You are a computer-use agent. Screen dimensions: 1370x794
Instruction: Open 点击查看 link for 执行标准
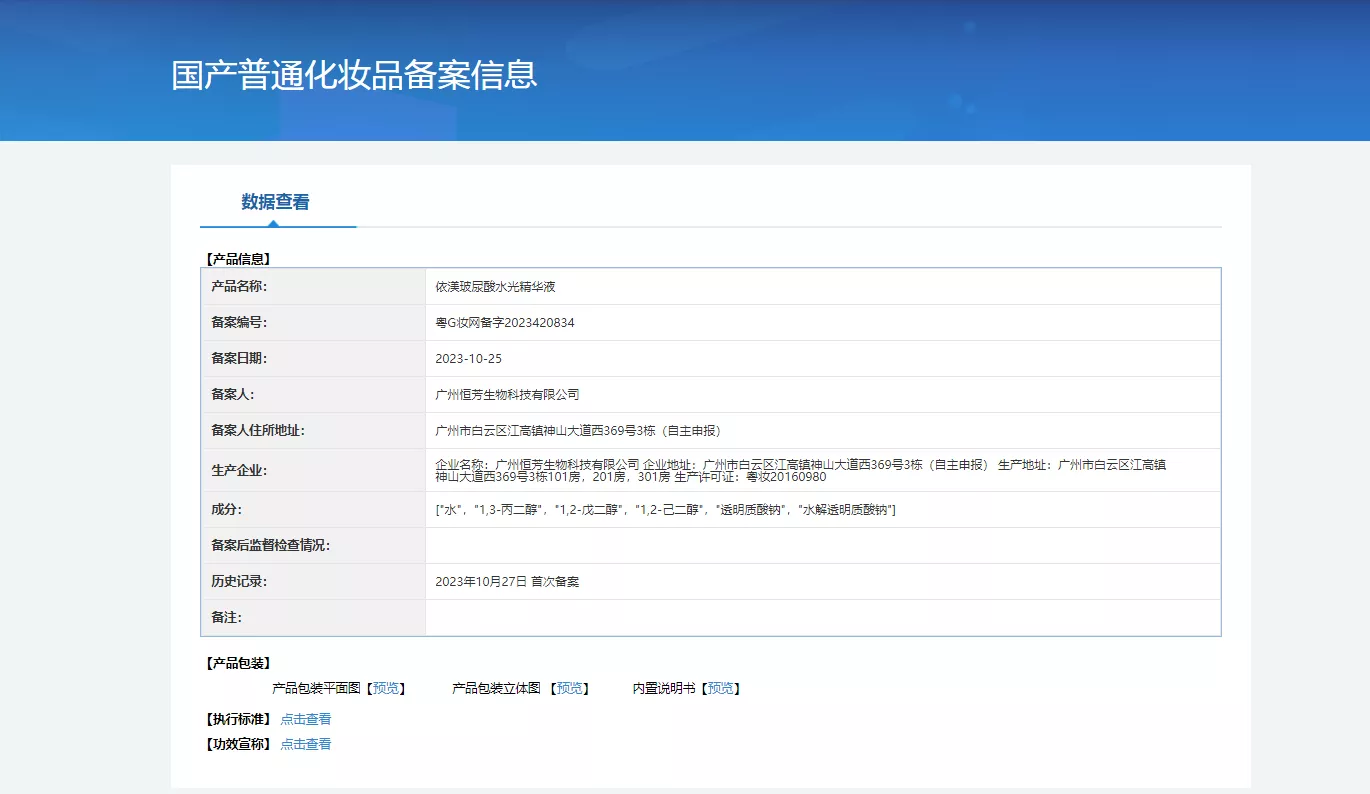pyautogui.click(x=305, y=719)
